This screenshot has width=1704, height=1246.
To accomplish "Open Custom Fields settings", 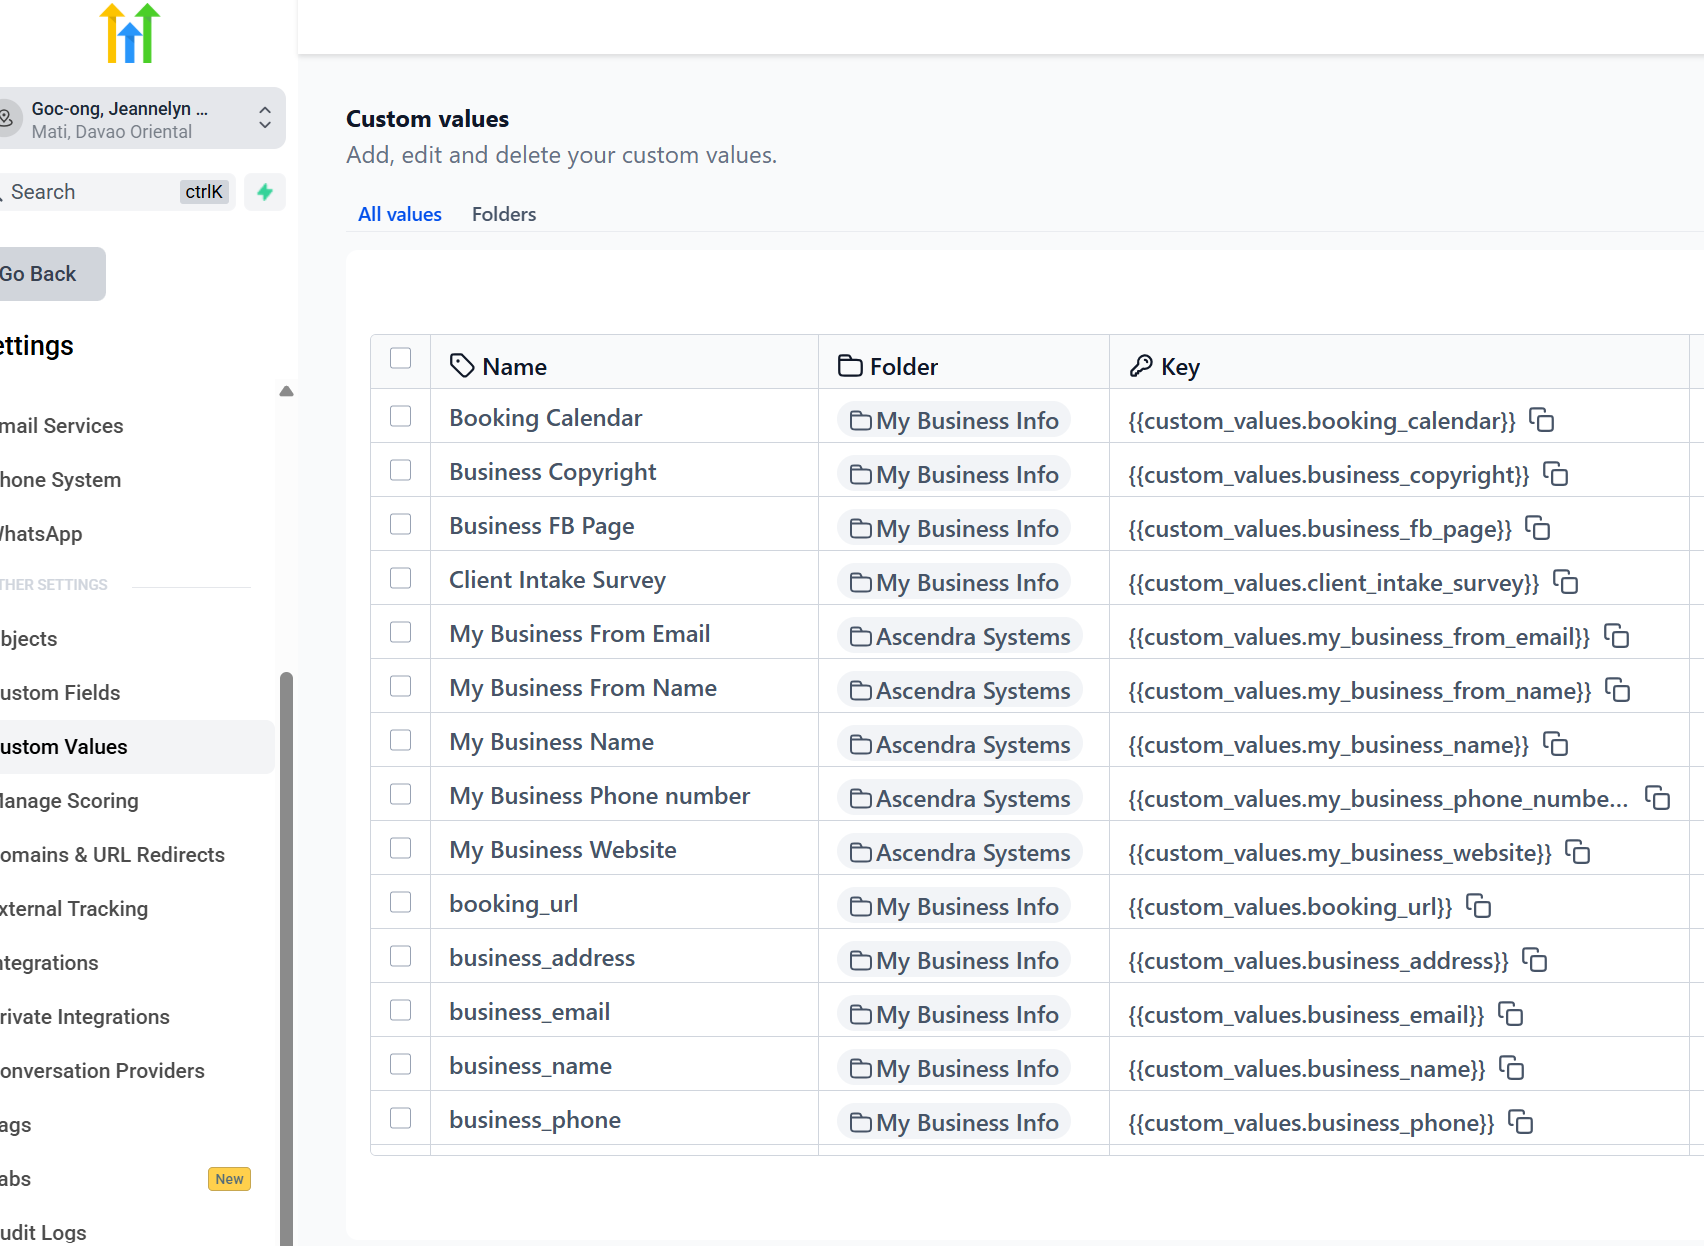I will point(60,693).
